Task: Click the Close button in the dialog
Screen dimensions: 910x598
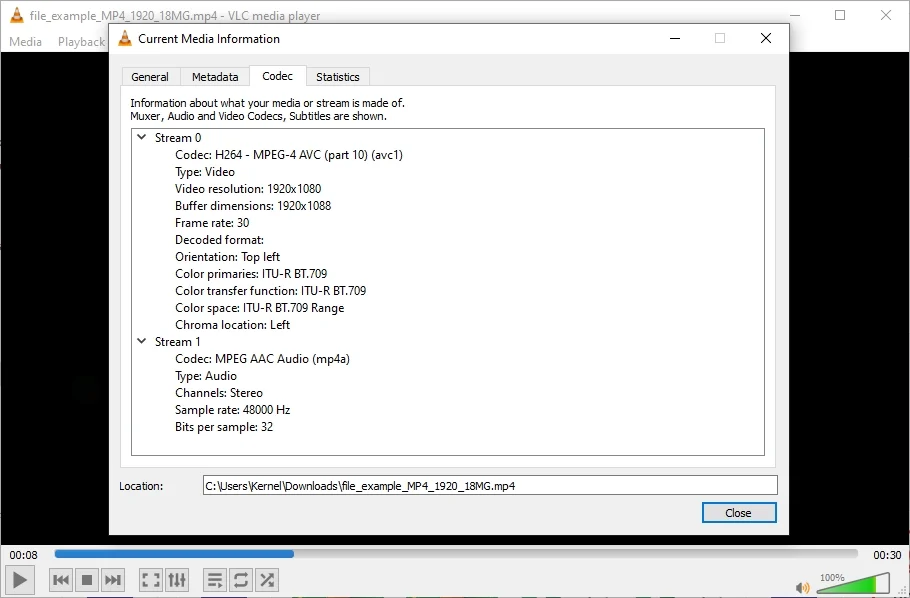Action: pyautogui.click(x=739, y=513)
